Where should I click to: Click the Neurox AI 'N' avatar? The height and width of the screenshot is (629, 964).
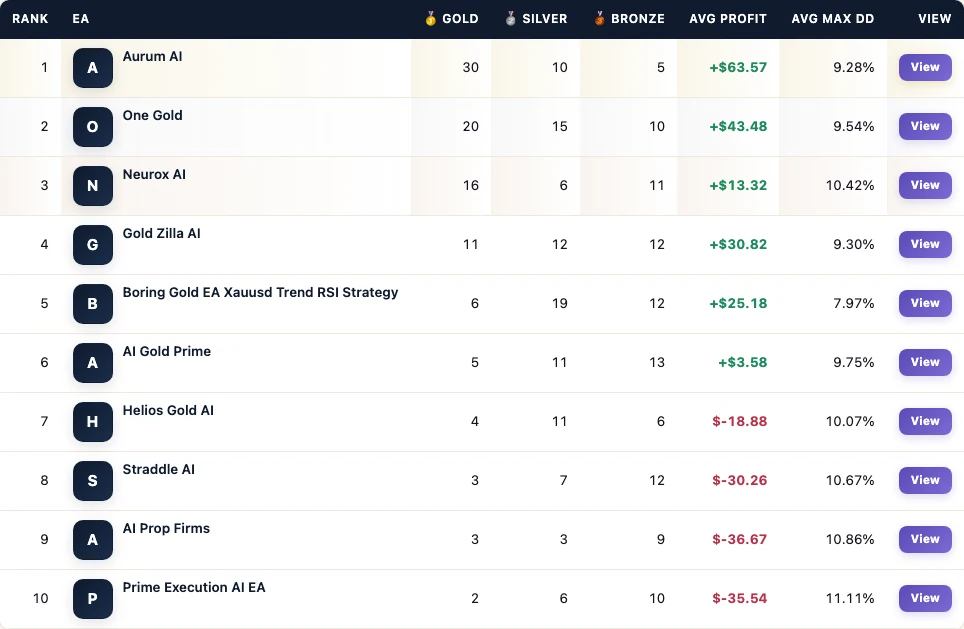(x=93, y=186)
